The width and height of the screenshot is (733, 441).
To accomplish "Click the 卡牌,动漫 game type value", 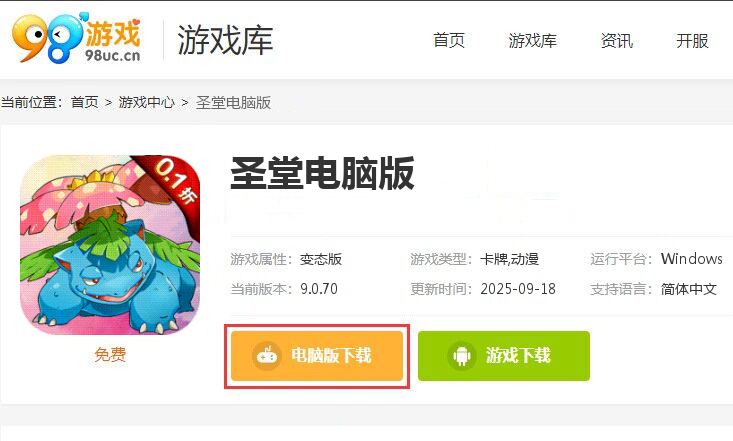I will [x=510, y=259].
